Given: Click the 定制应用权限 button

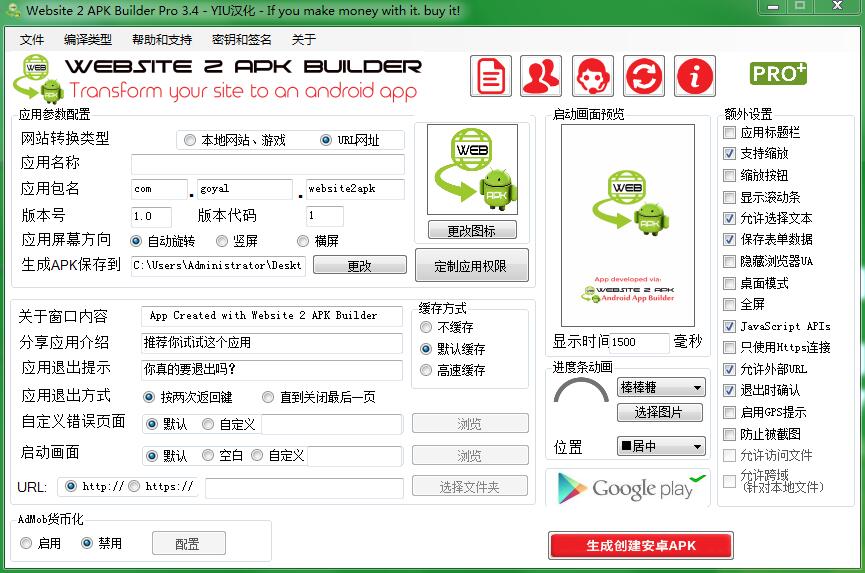Looking at the screenshot, I should 472,266.
